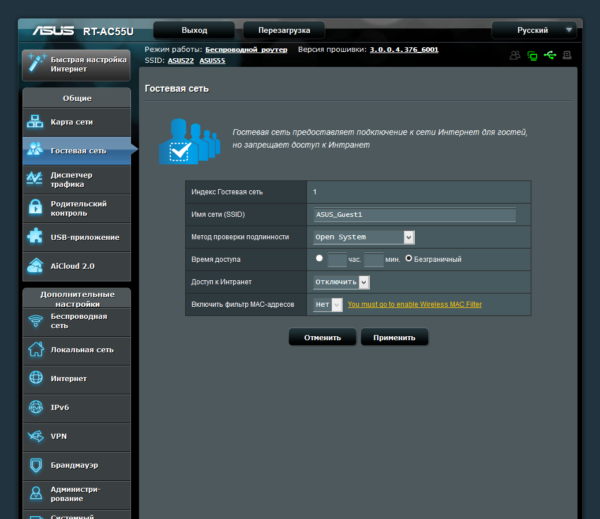Click the Отменить cancel button
600x519 pixels.
coord(322,337)
